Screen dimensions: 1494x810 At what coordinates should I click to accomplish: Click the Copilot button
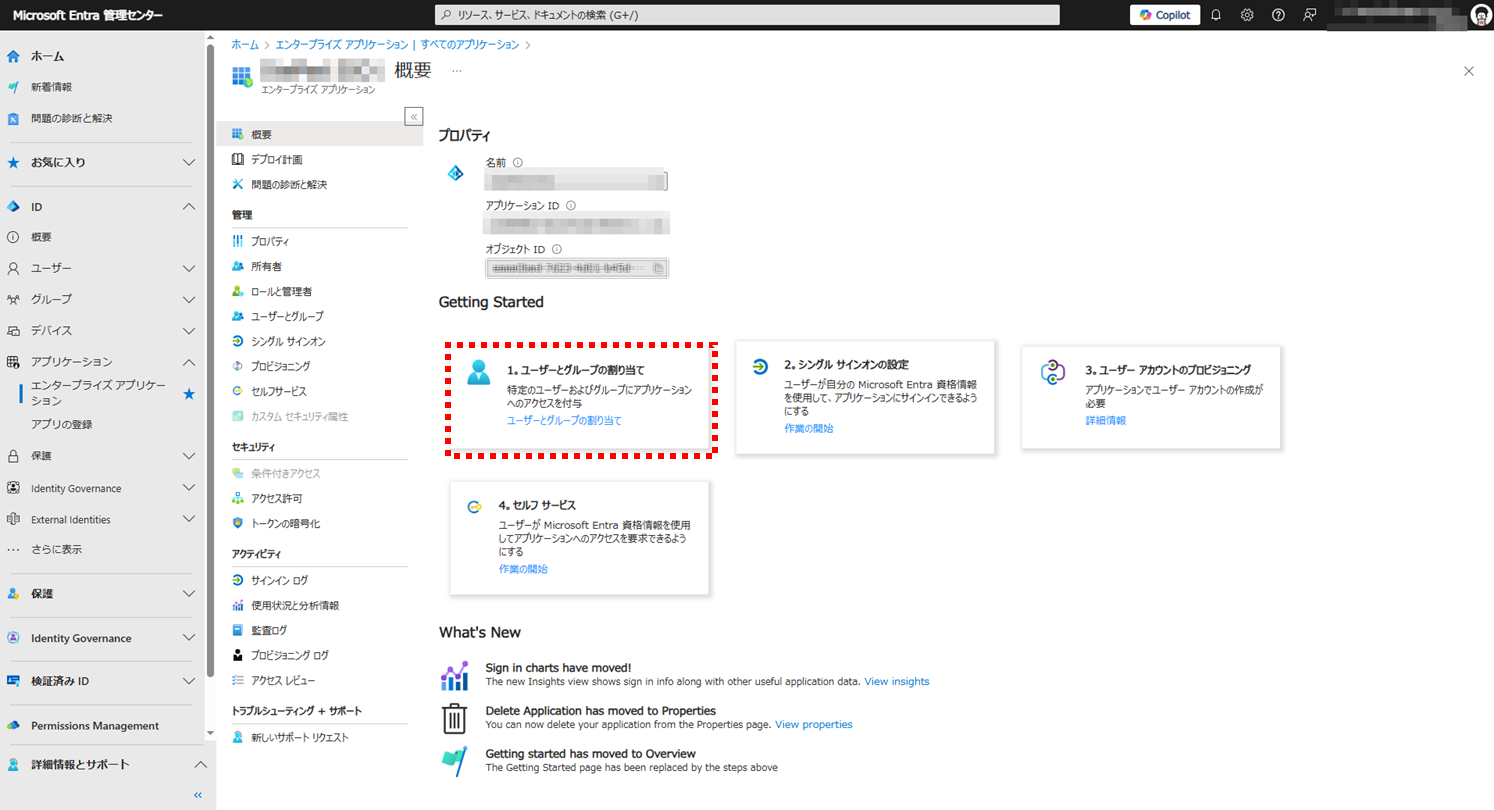pyautogui.click(x=1165, y=15)
